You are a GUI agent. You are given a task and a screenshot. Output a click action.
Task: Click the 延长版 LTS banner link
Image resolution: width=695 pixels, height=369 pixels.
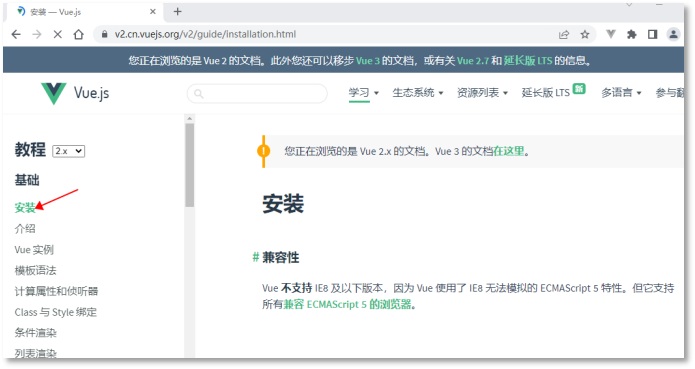[528, 61]
